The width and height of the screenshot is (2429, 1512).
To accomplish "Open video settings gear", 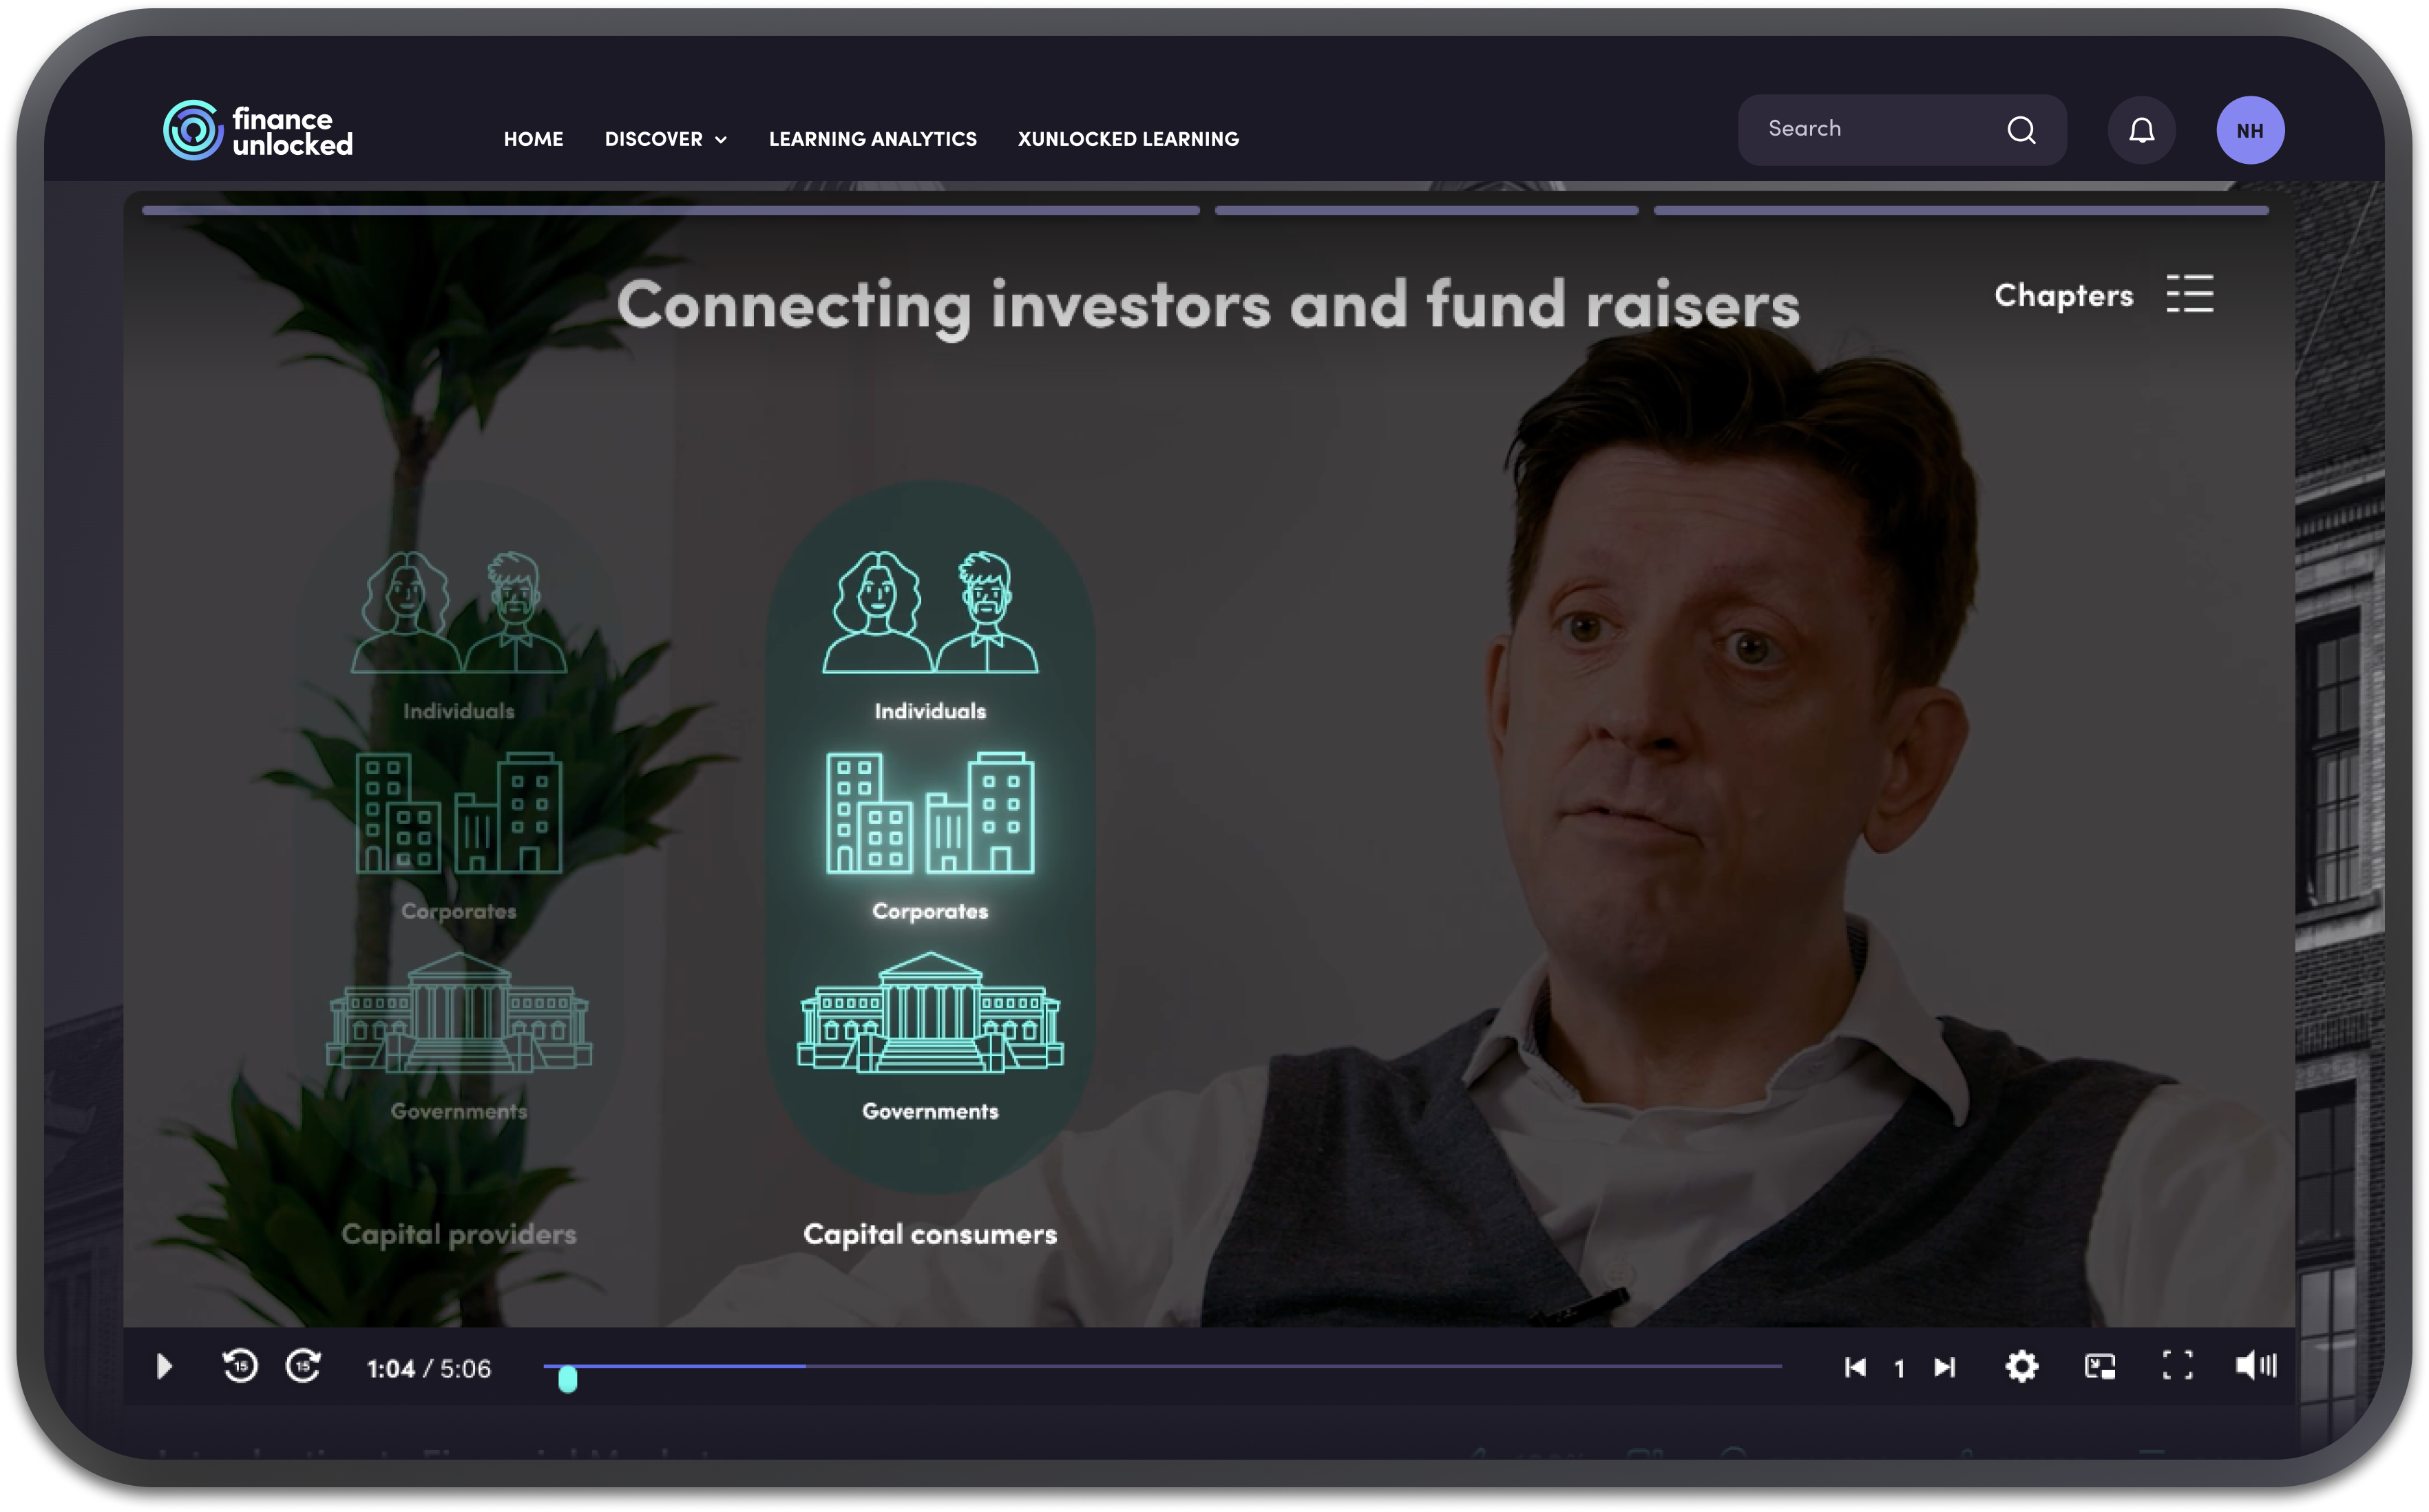I will tap(2021, 1366).
